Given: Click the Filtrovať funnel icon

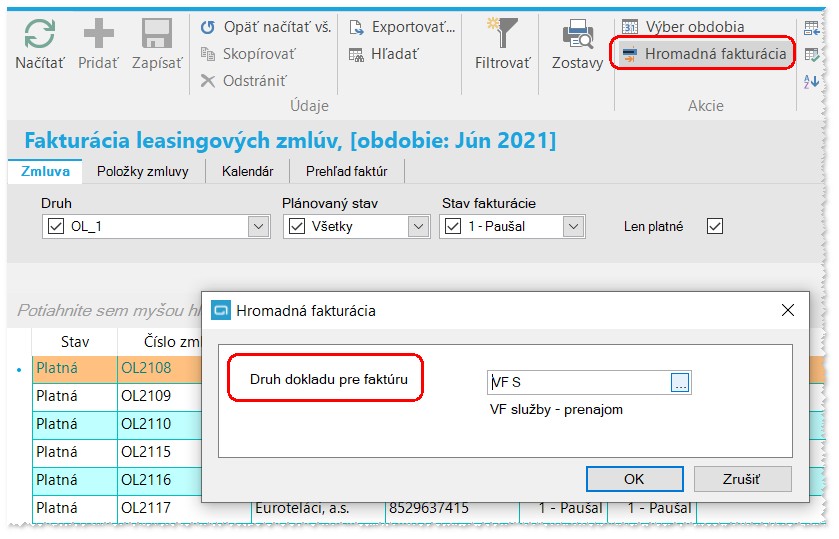Looking at the screenshot, I should click(x=502, y=33).
